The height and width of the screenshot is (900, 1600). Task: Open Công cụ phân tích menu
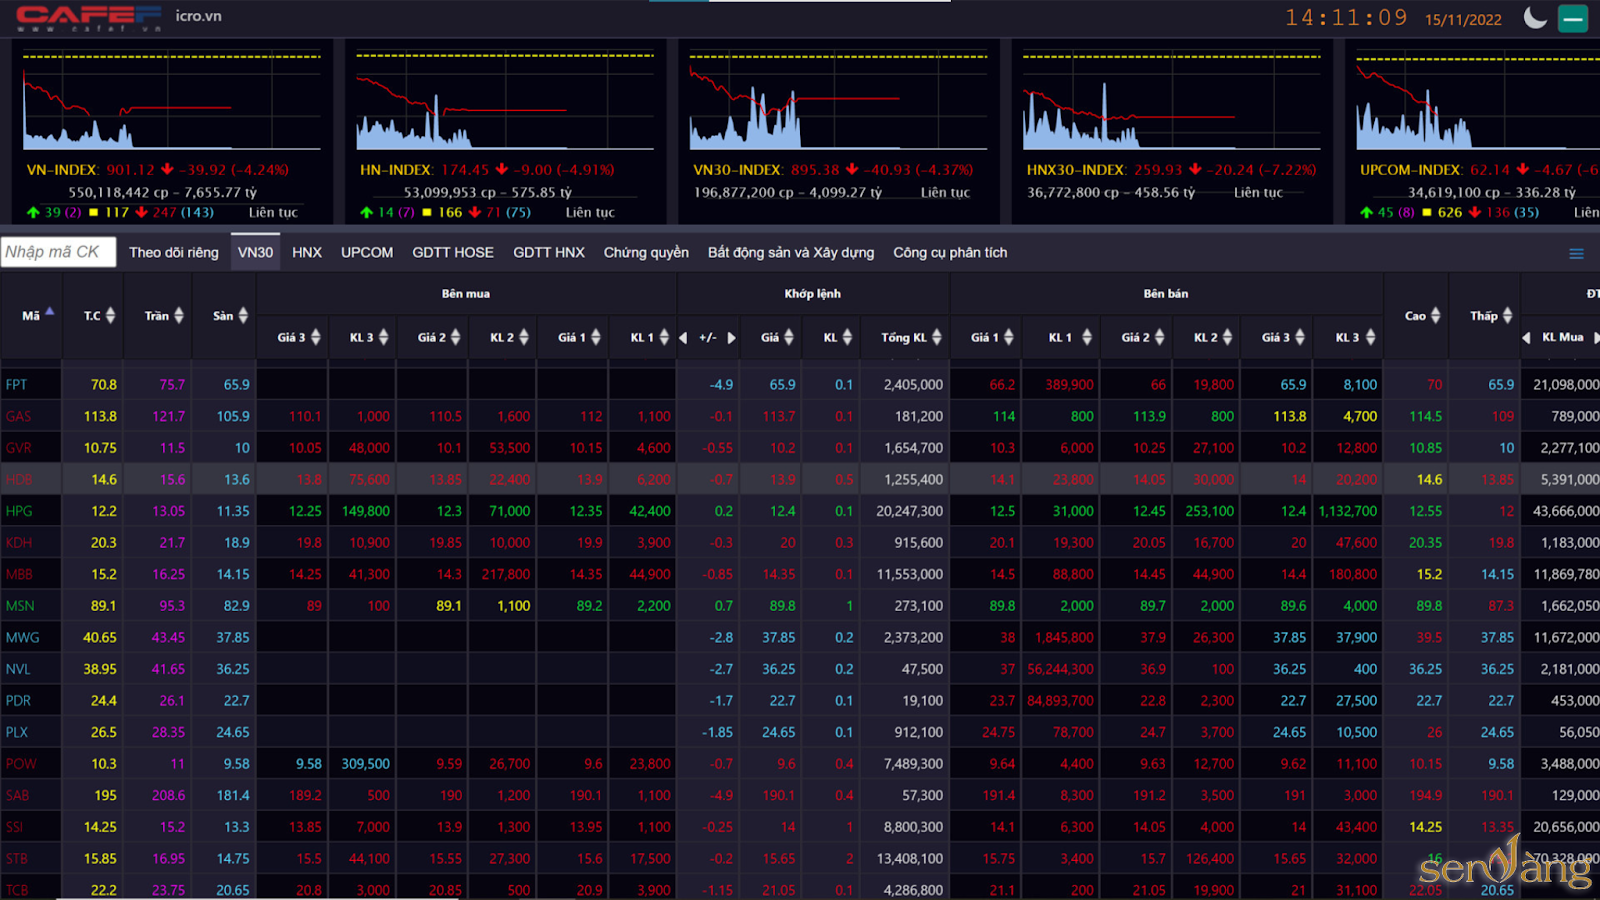[x=950, y=252]
